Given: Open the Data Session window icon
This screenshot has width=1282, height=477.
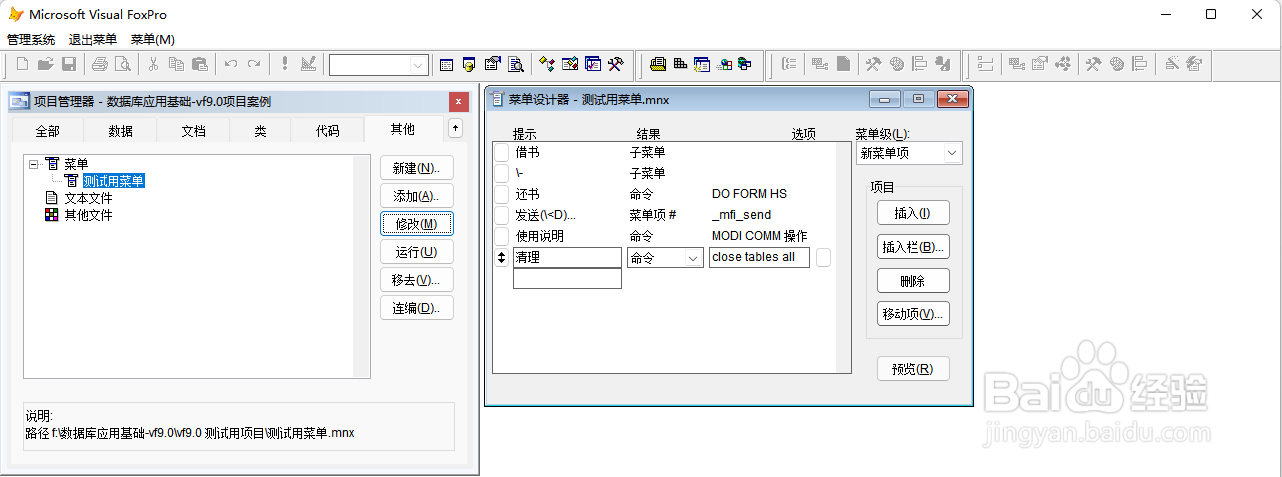Looking at the screenshot, I should click(x=469, y=64).
